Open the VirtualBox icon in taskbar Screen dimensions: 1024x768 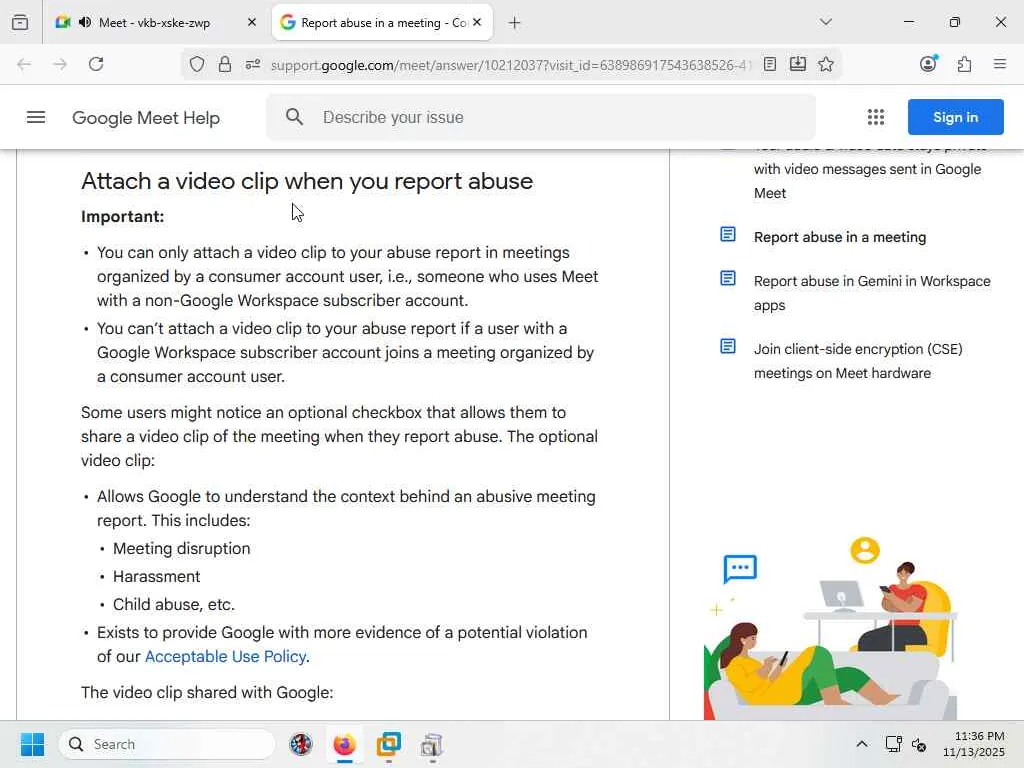389,744
